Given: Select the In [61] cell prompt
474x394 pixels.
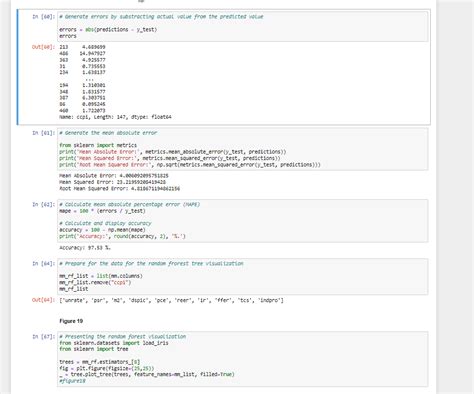Looking at the screenshot, I should [x=44, y=133].
